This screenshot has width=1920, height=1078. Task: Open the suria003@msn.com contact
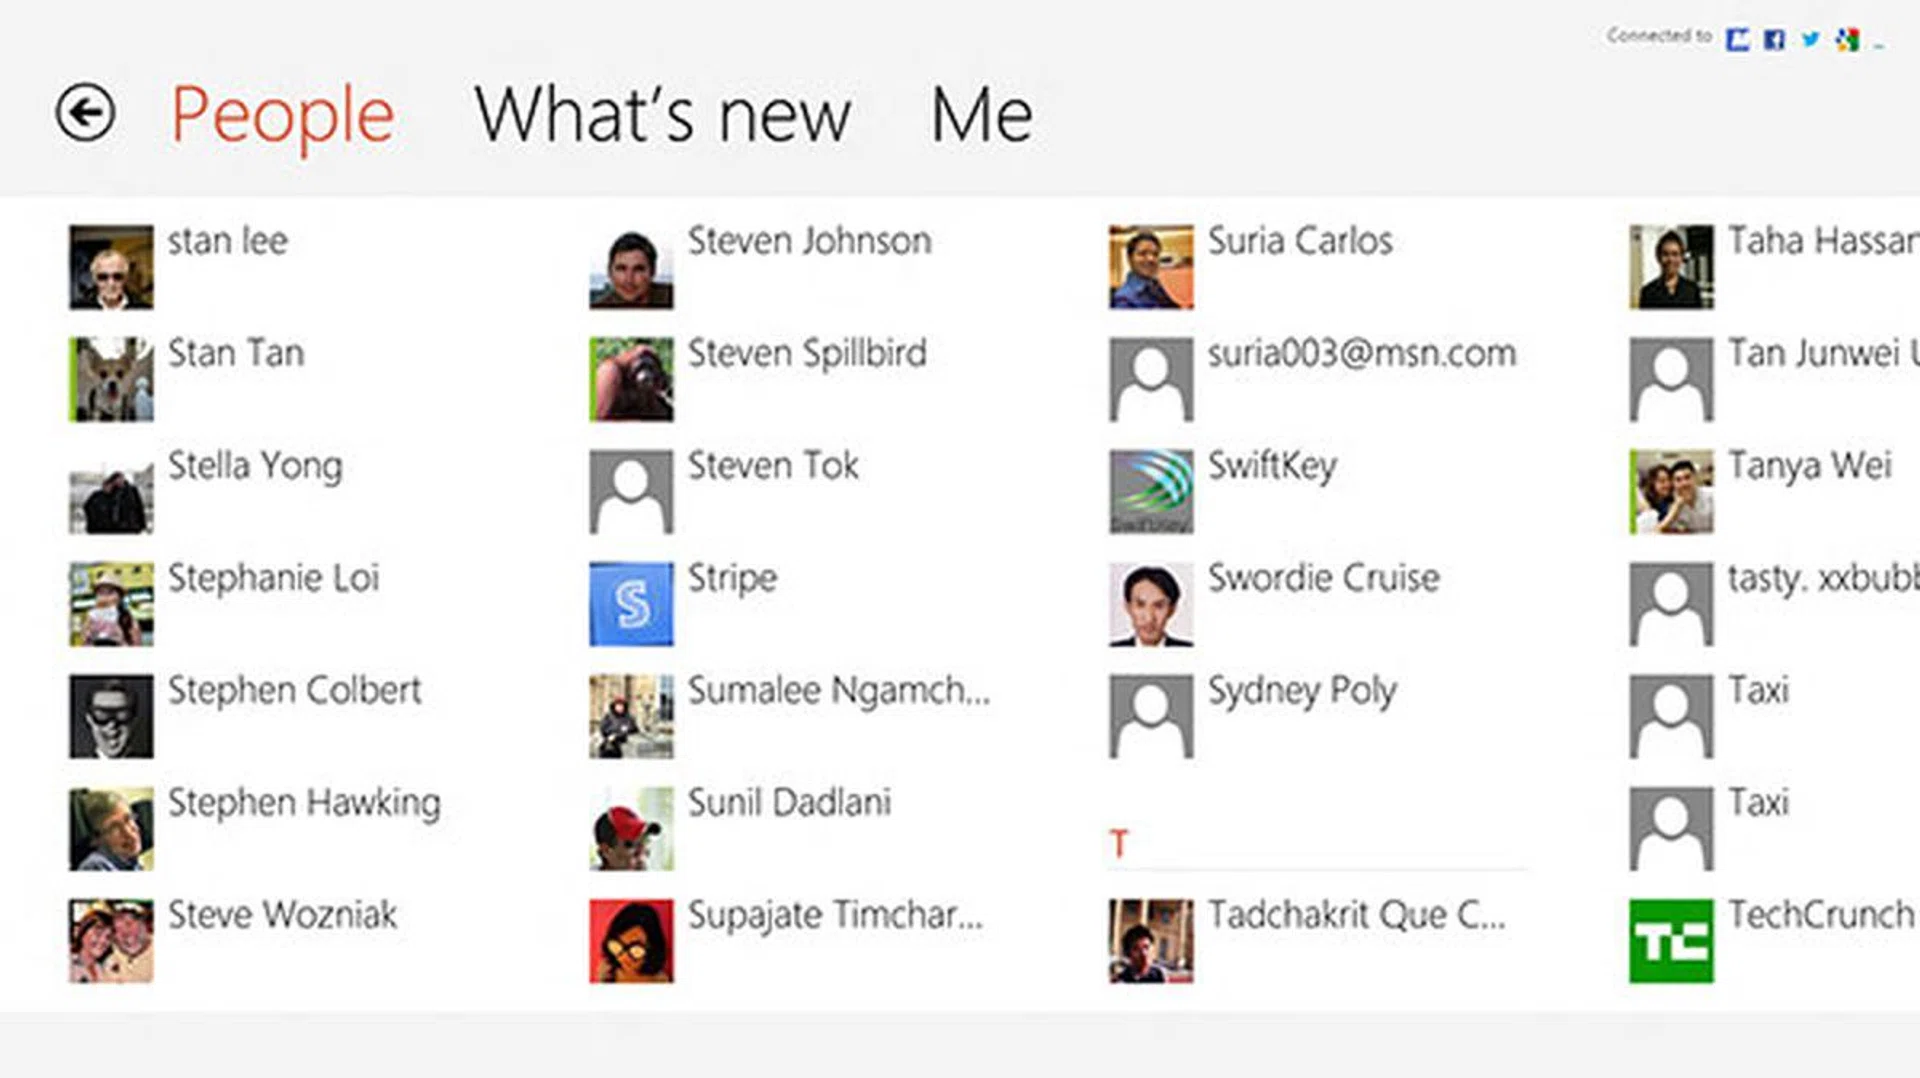point(1361,354)
